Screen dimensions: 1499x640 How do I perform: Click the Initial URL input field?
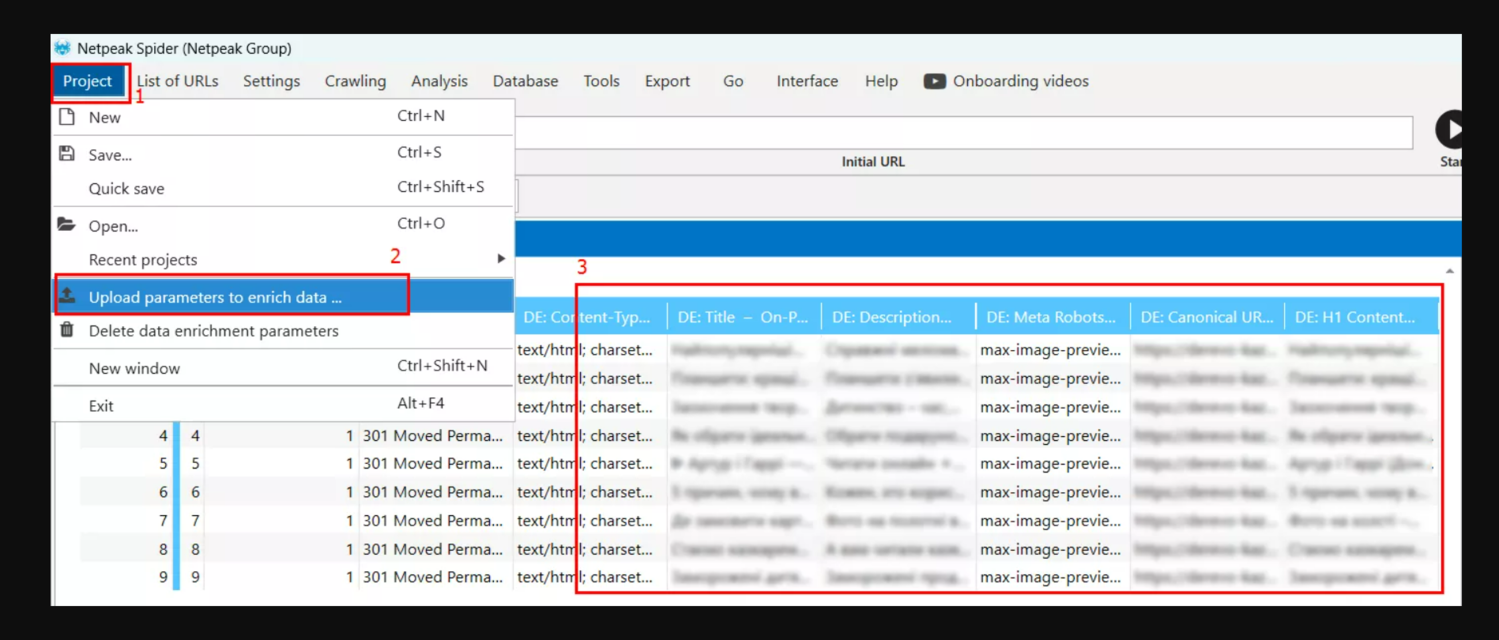click(x=960, y=132)
